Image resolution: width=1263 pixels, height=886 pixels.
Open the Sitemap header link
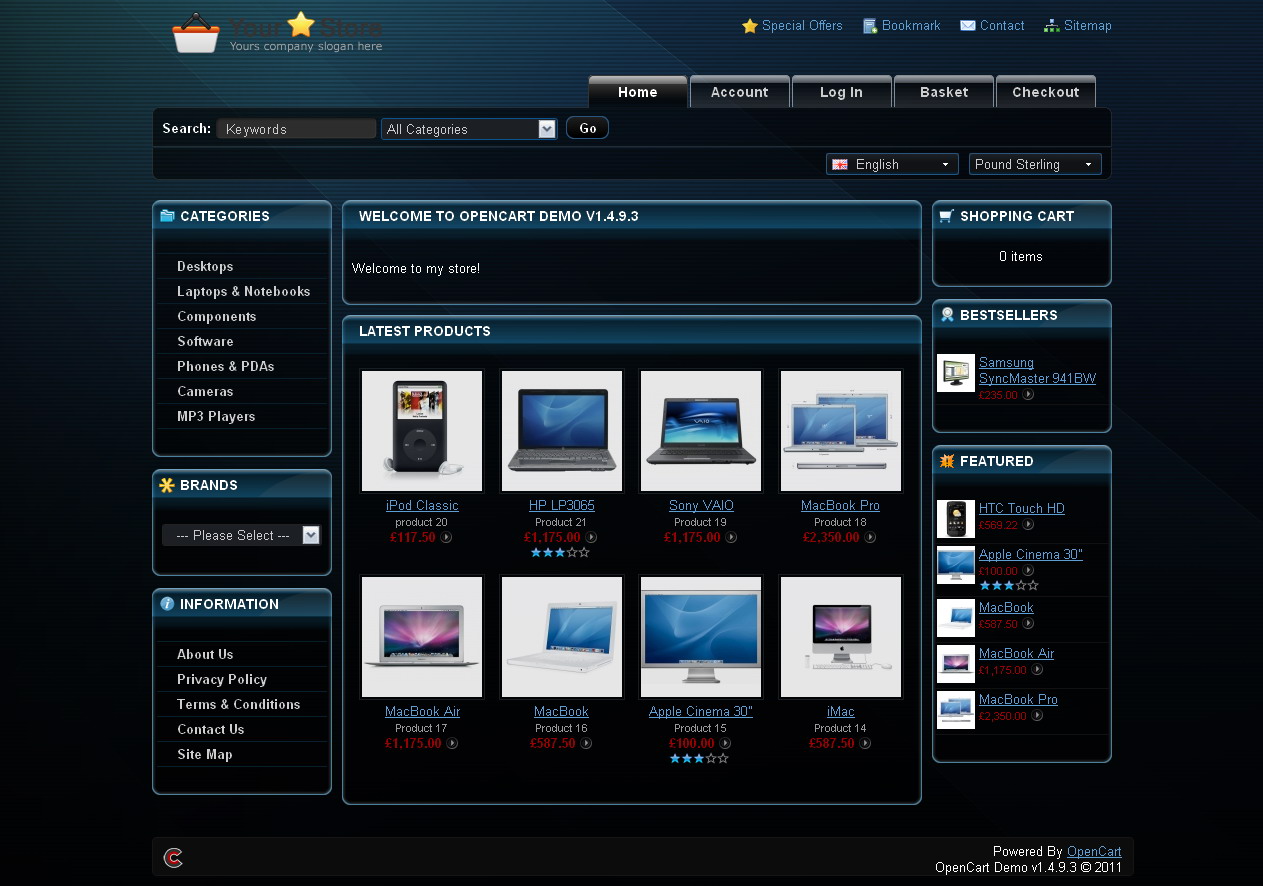[x=1088, y=26]
